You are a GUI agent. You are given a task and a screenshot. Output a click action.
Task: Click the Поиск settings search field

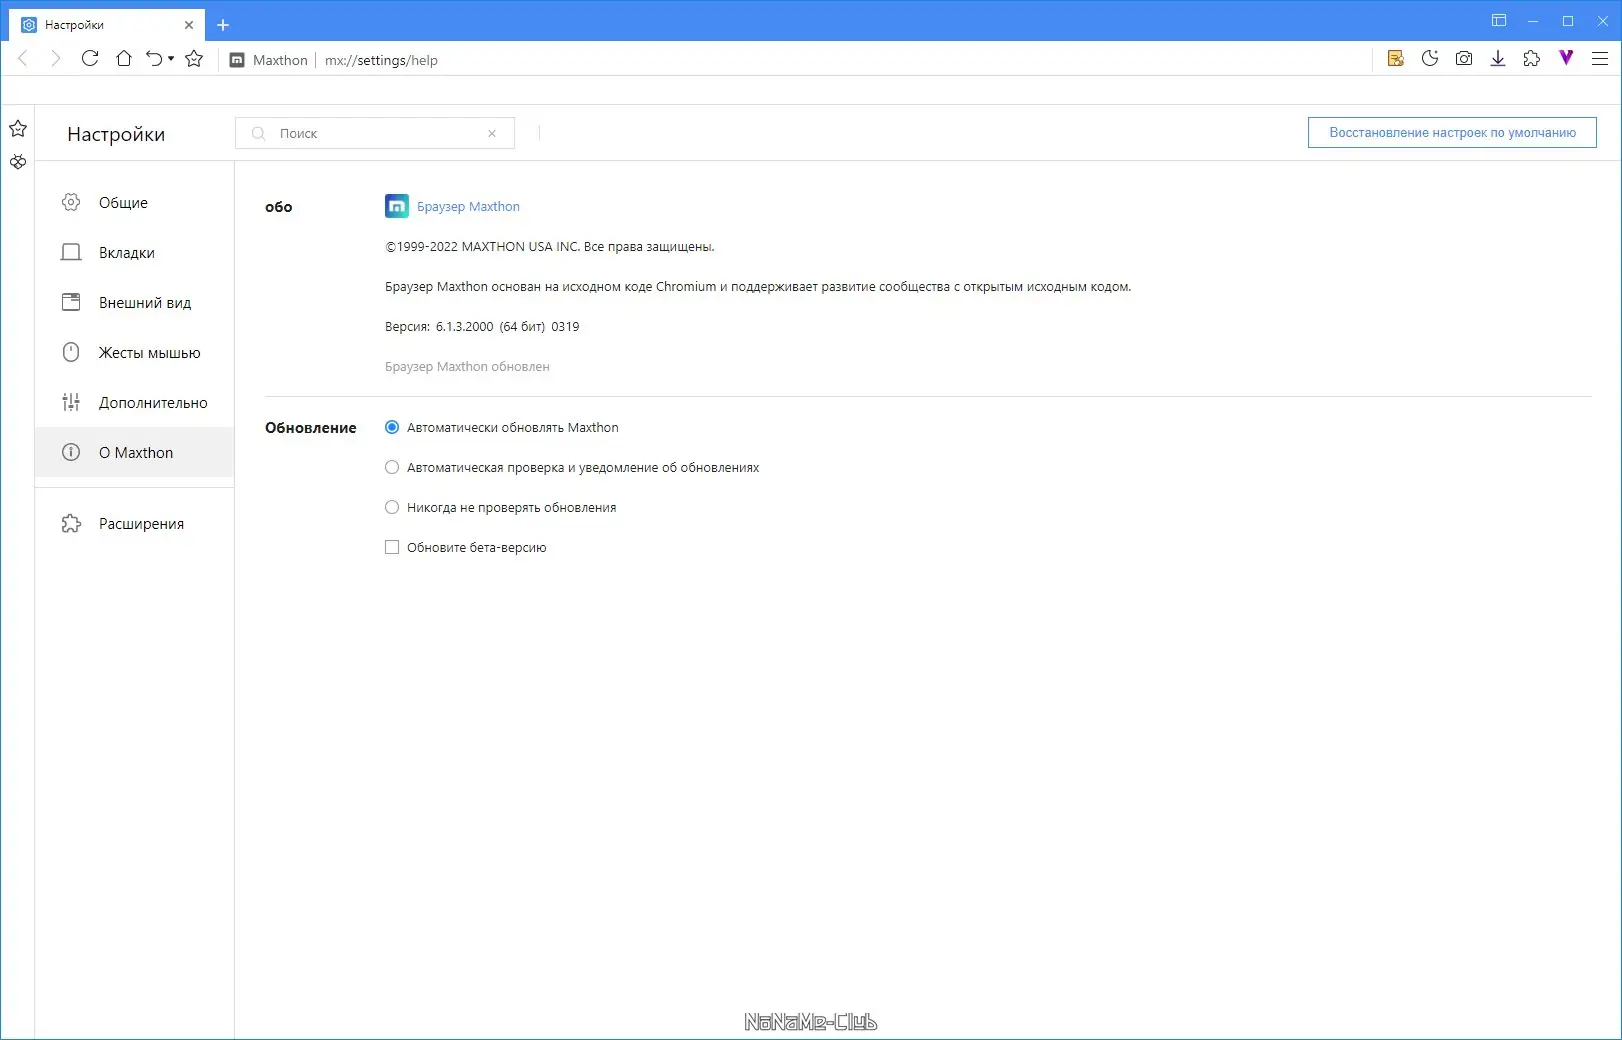point(375,133)
